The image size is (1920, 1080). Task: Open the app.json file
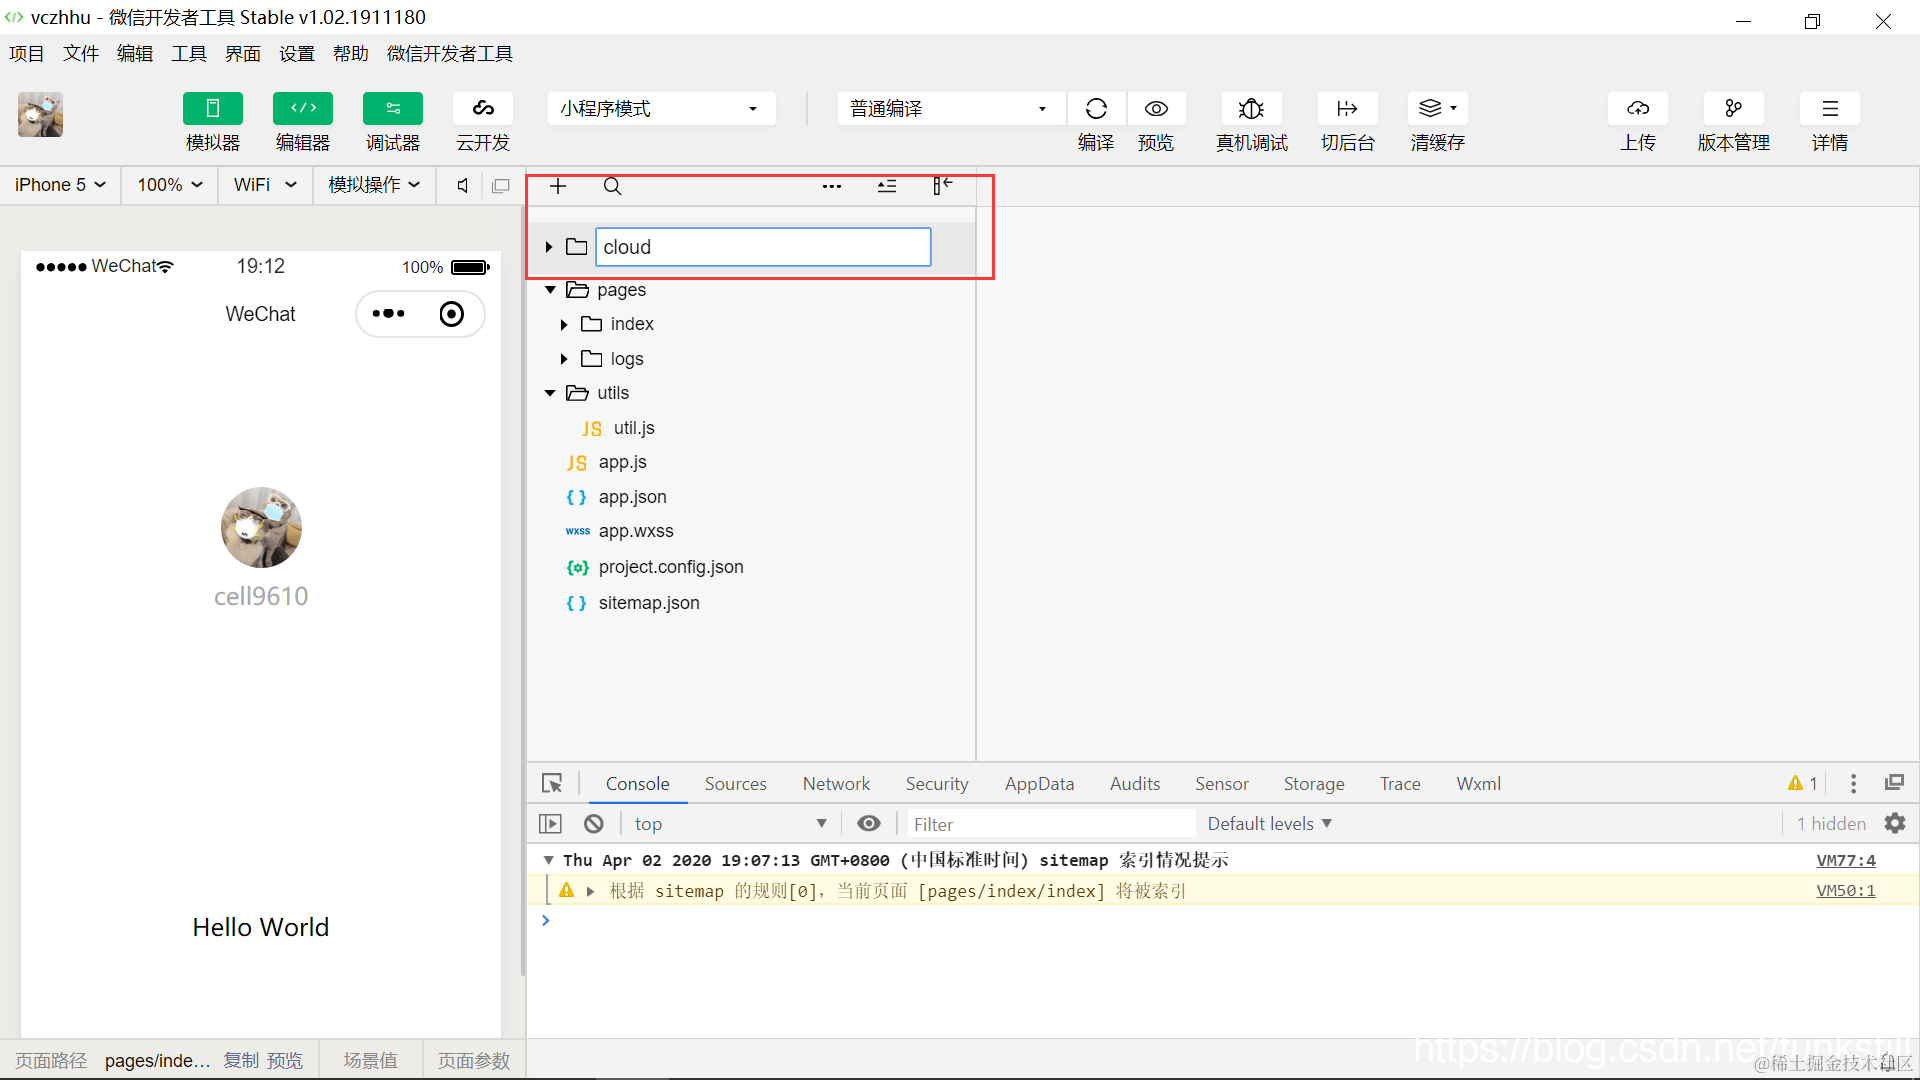(x=632, y=497)
